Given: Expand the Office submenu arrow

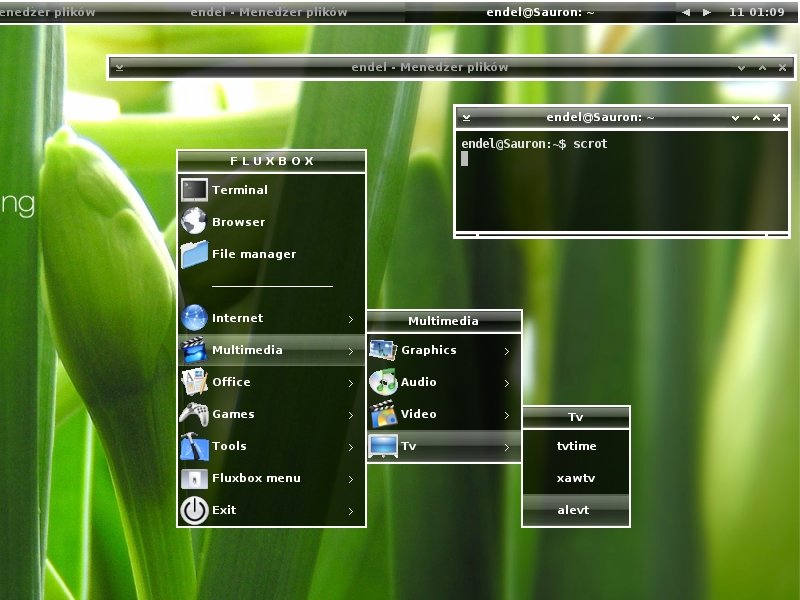Looking at the screenshot, I should click(351, 383).
